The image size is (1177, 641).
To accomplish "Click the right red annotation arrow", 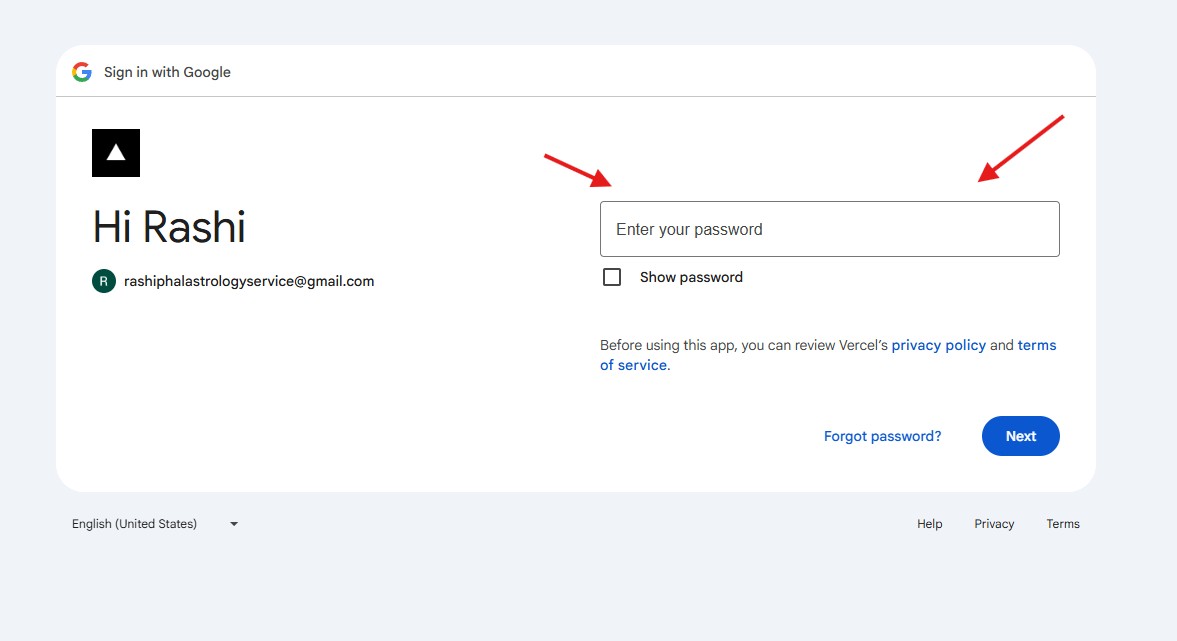I will pyautogui.click(x=1020, y=148).
